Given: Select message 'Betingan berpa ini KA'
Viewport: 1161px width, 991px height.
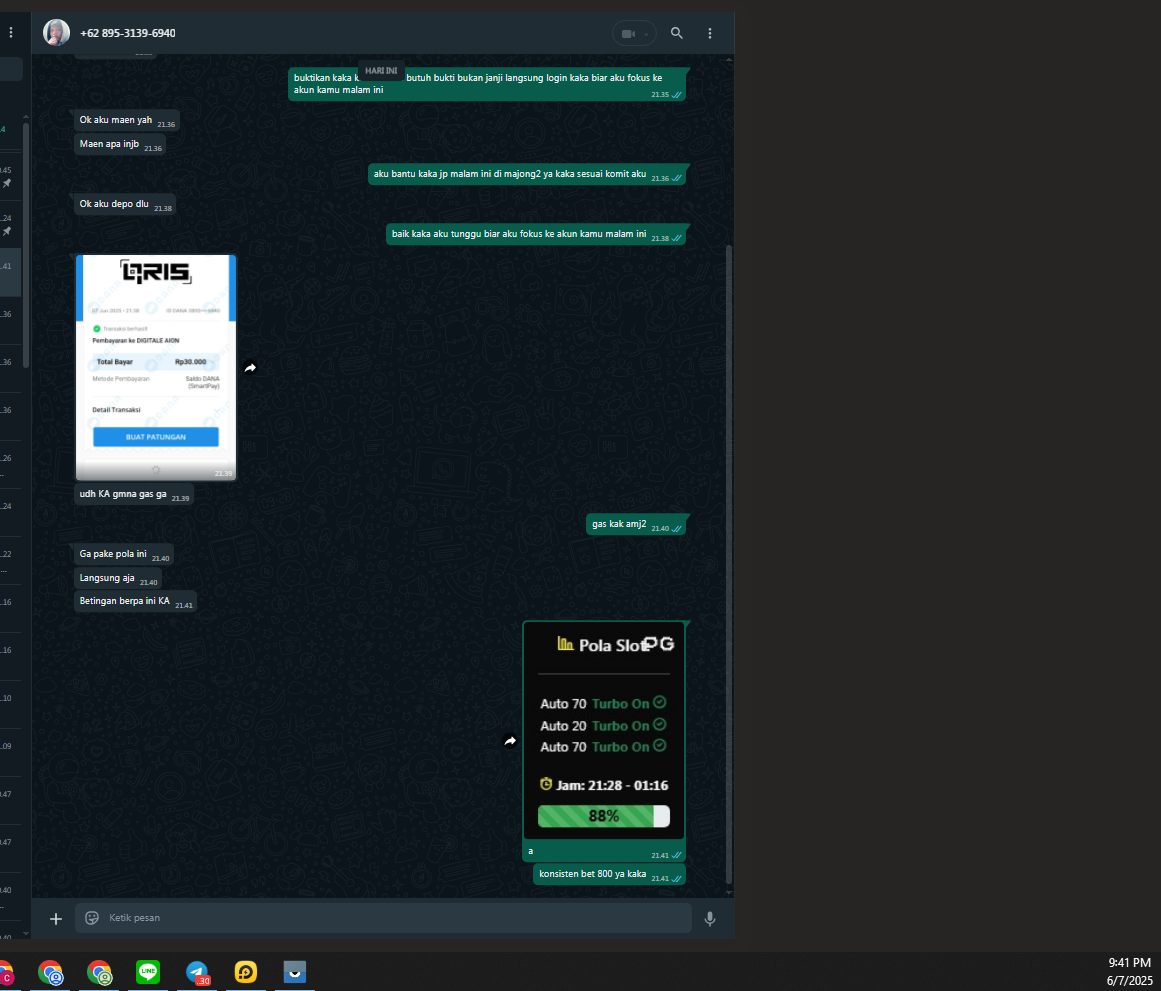Looking at the screenshot, I should point(135,601).
